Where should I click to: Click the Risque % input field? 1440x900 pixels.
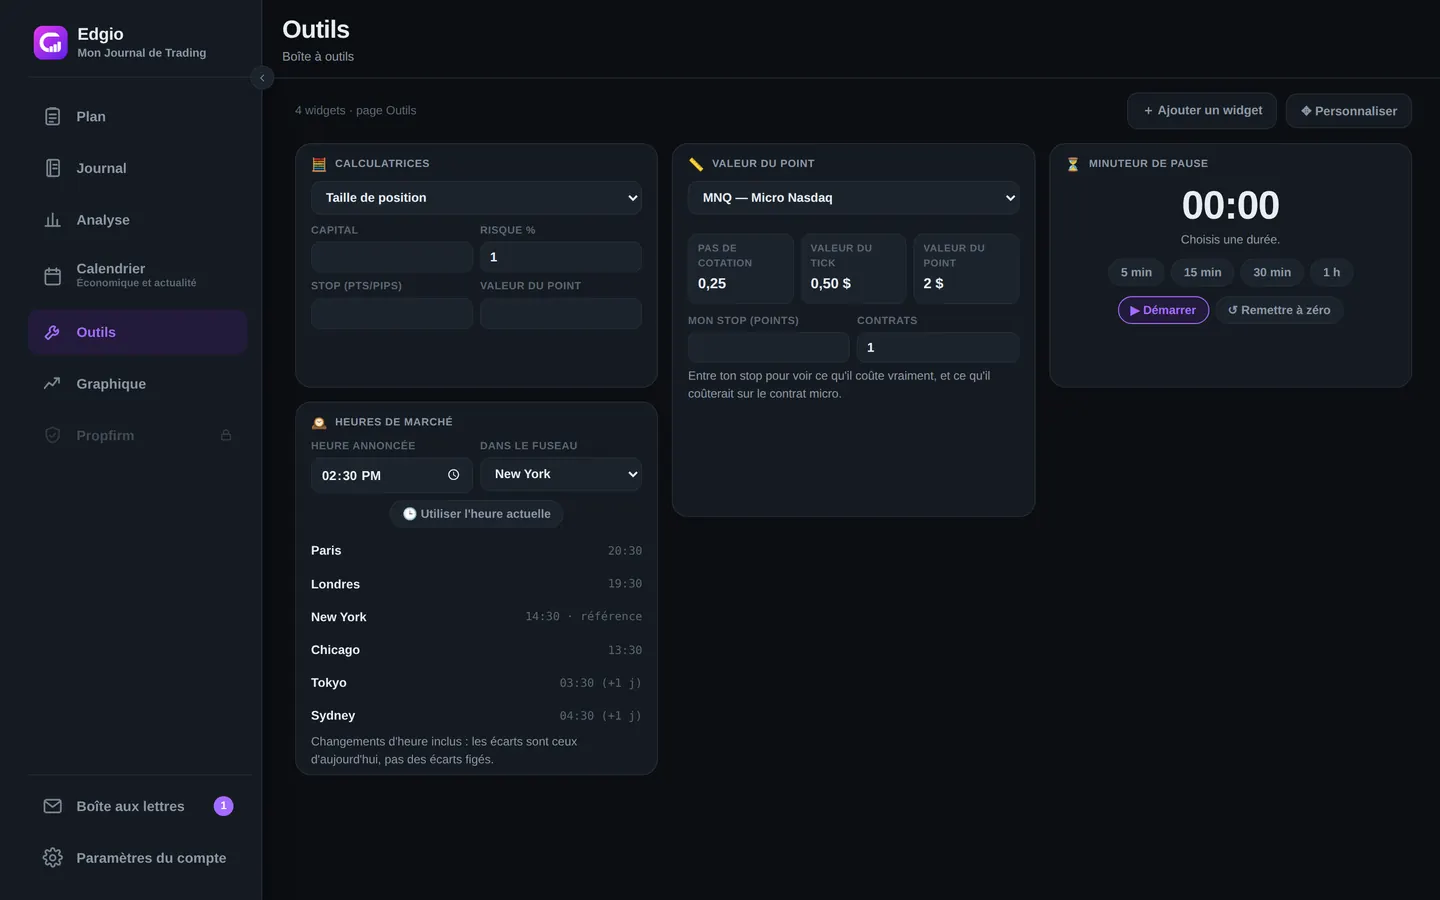pyautogui.click(x=561, y=257)
